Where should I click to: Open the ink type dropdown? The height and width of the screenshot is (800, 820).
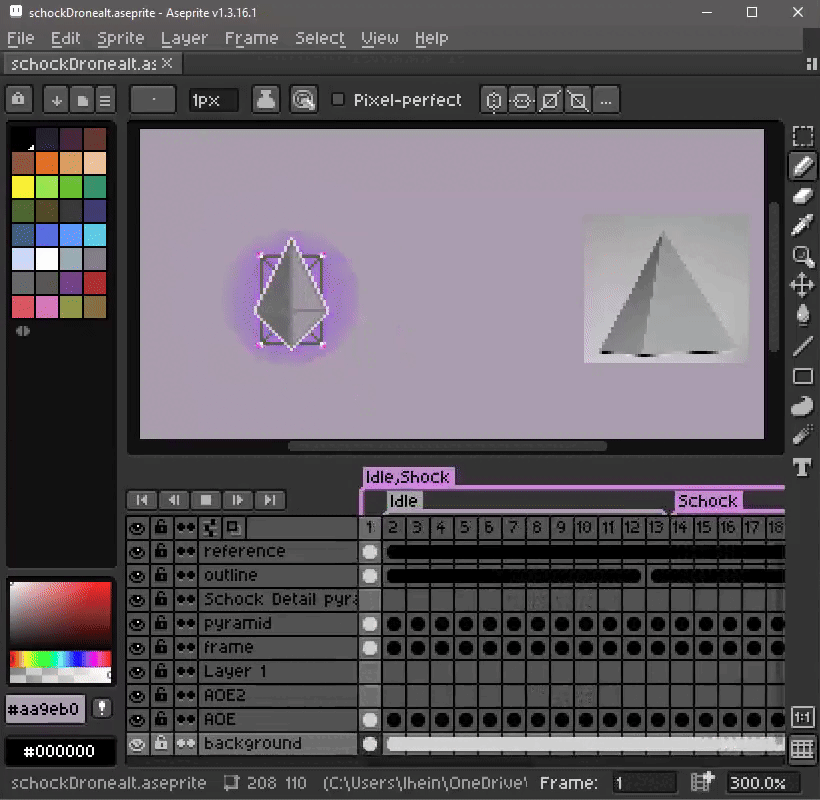coord(265,100)
